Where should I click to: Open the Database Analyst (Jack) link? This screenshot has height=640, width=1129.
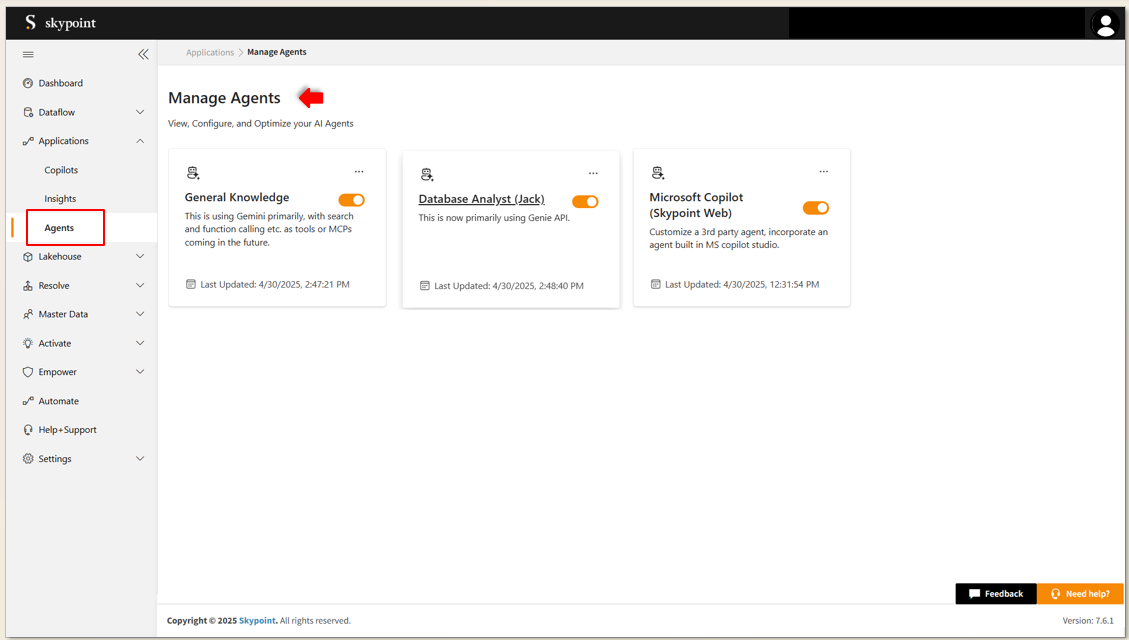pyautogui.click(x=482, y=199)
